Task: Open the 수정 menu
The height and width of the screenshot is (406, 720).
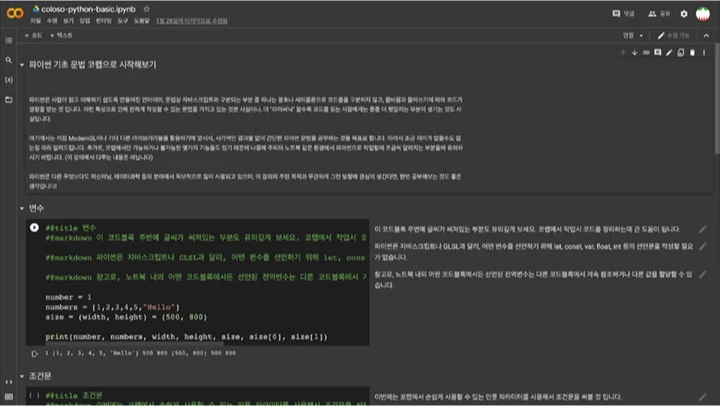Action: pos(52,21)
